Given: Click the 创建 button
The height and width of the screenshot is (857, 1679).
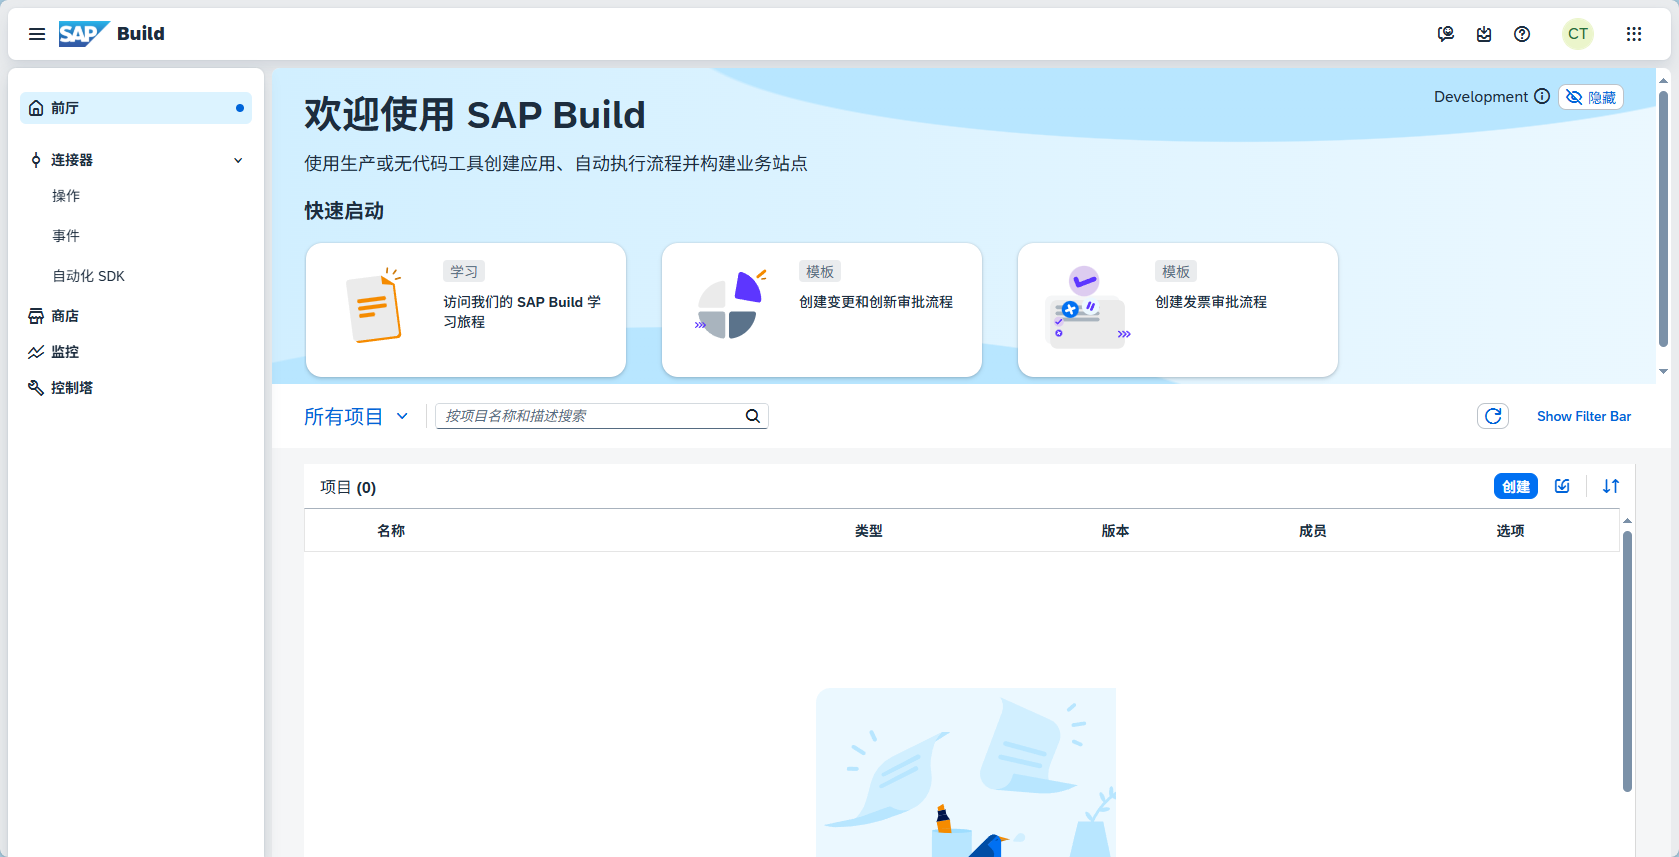Looking at the screenshot, I should point(1516,486).
